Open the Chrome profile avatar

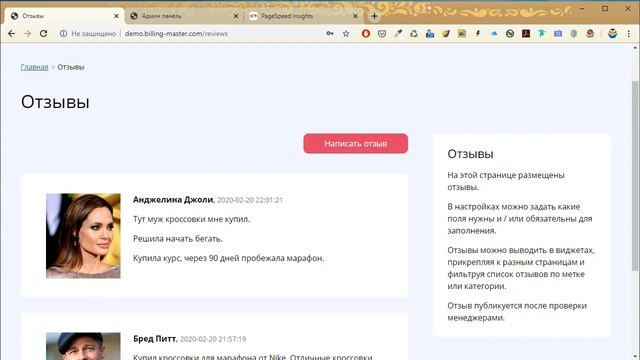click(x=612, y=33)
